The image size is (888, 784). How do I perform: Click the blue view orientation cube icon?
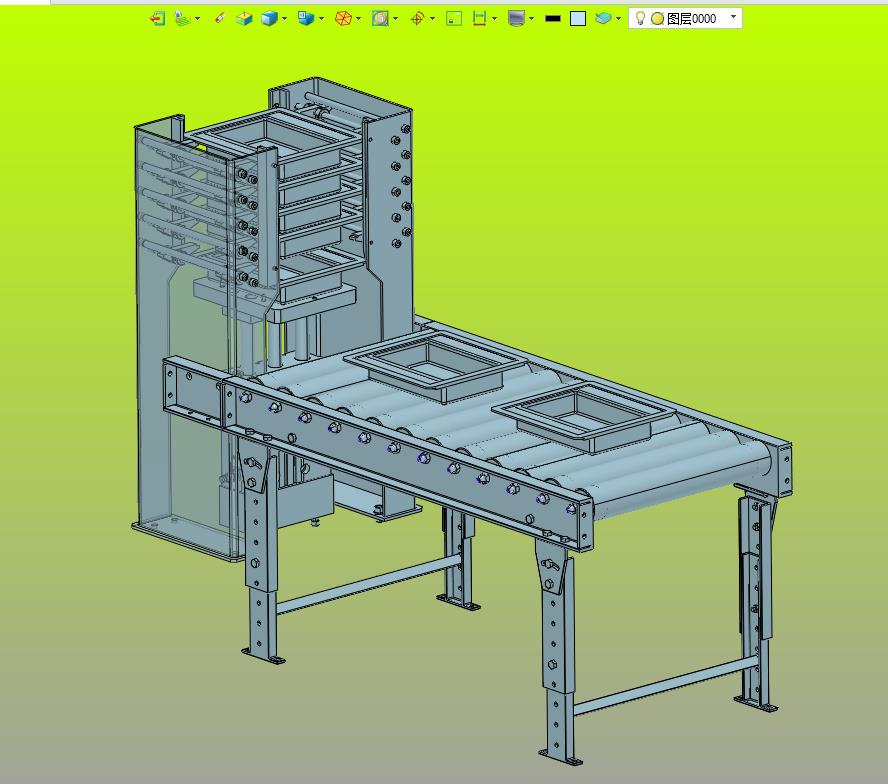click(x=306, y=19)
